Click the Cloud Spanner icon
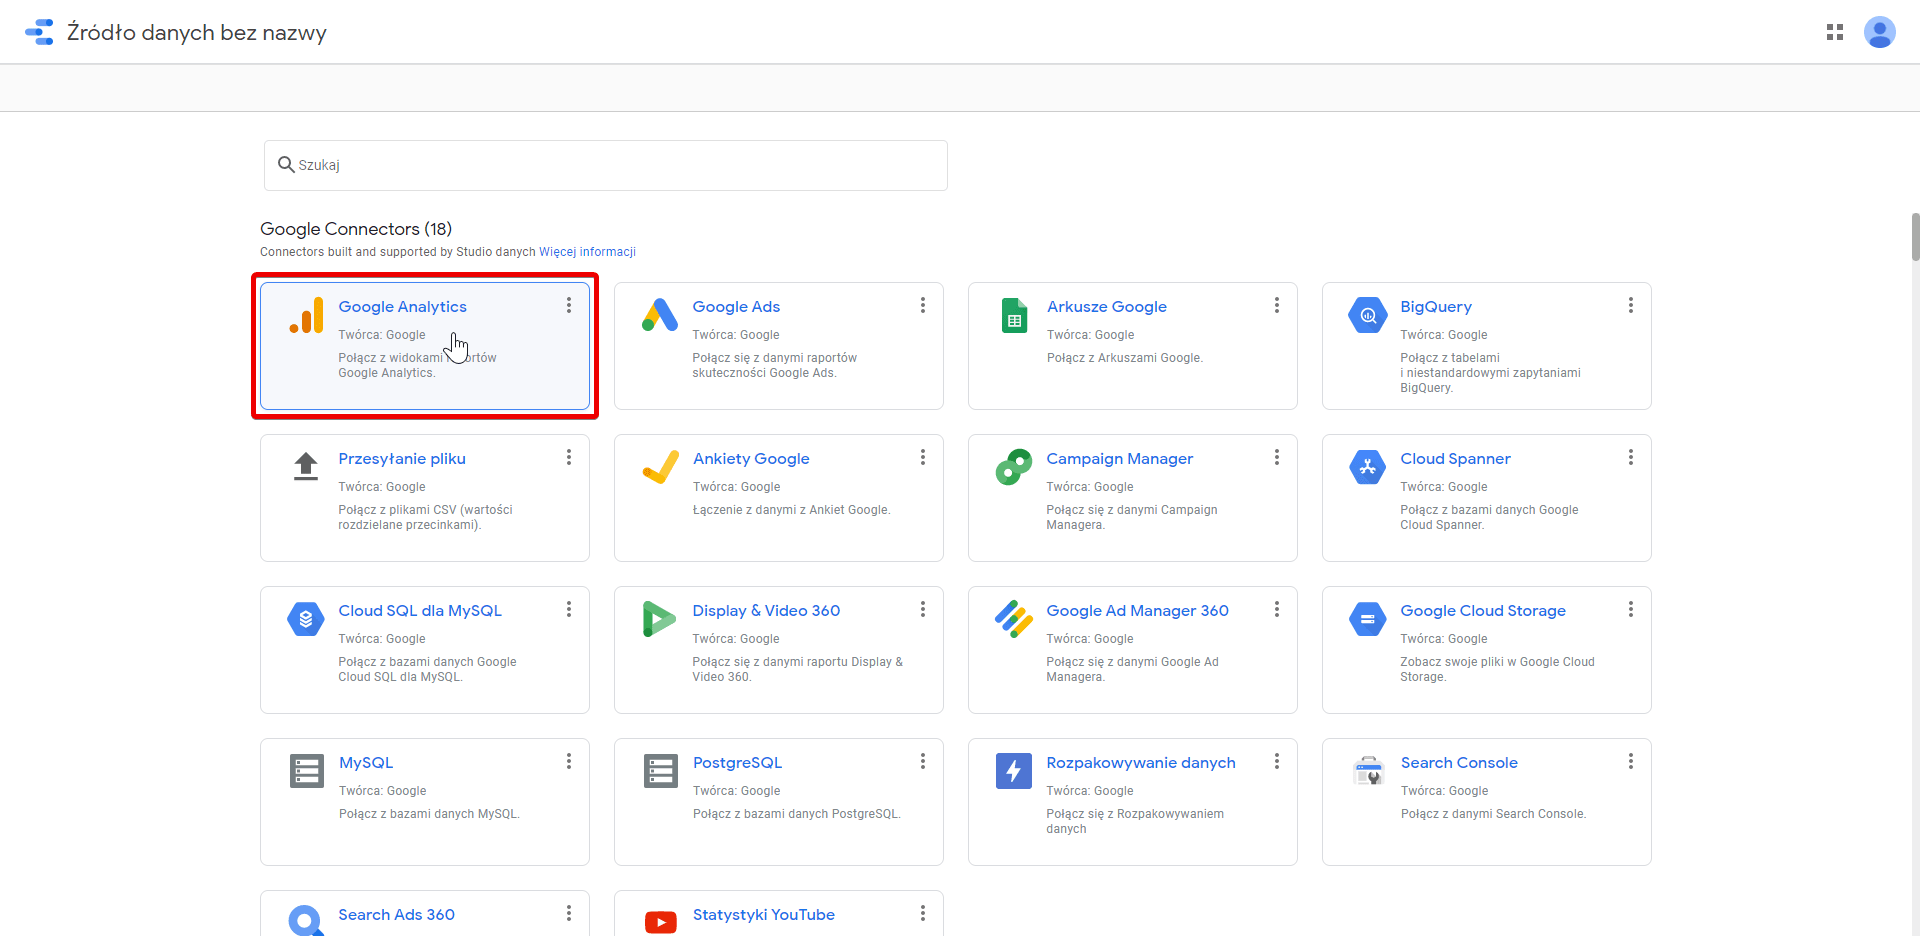Image resolution: width=1920 pixels, height=937 pixels. click(x=1368, y=467)
